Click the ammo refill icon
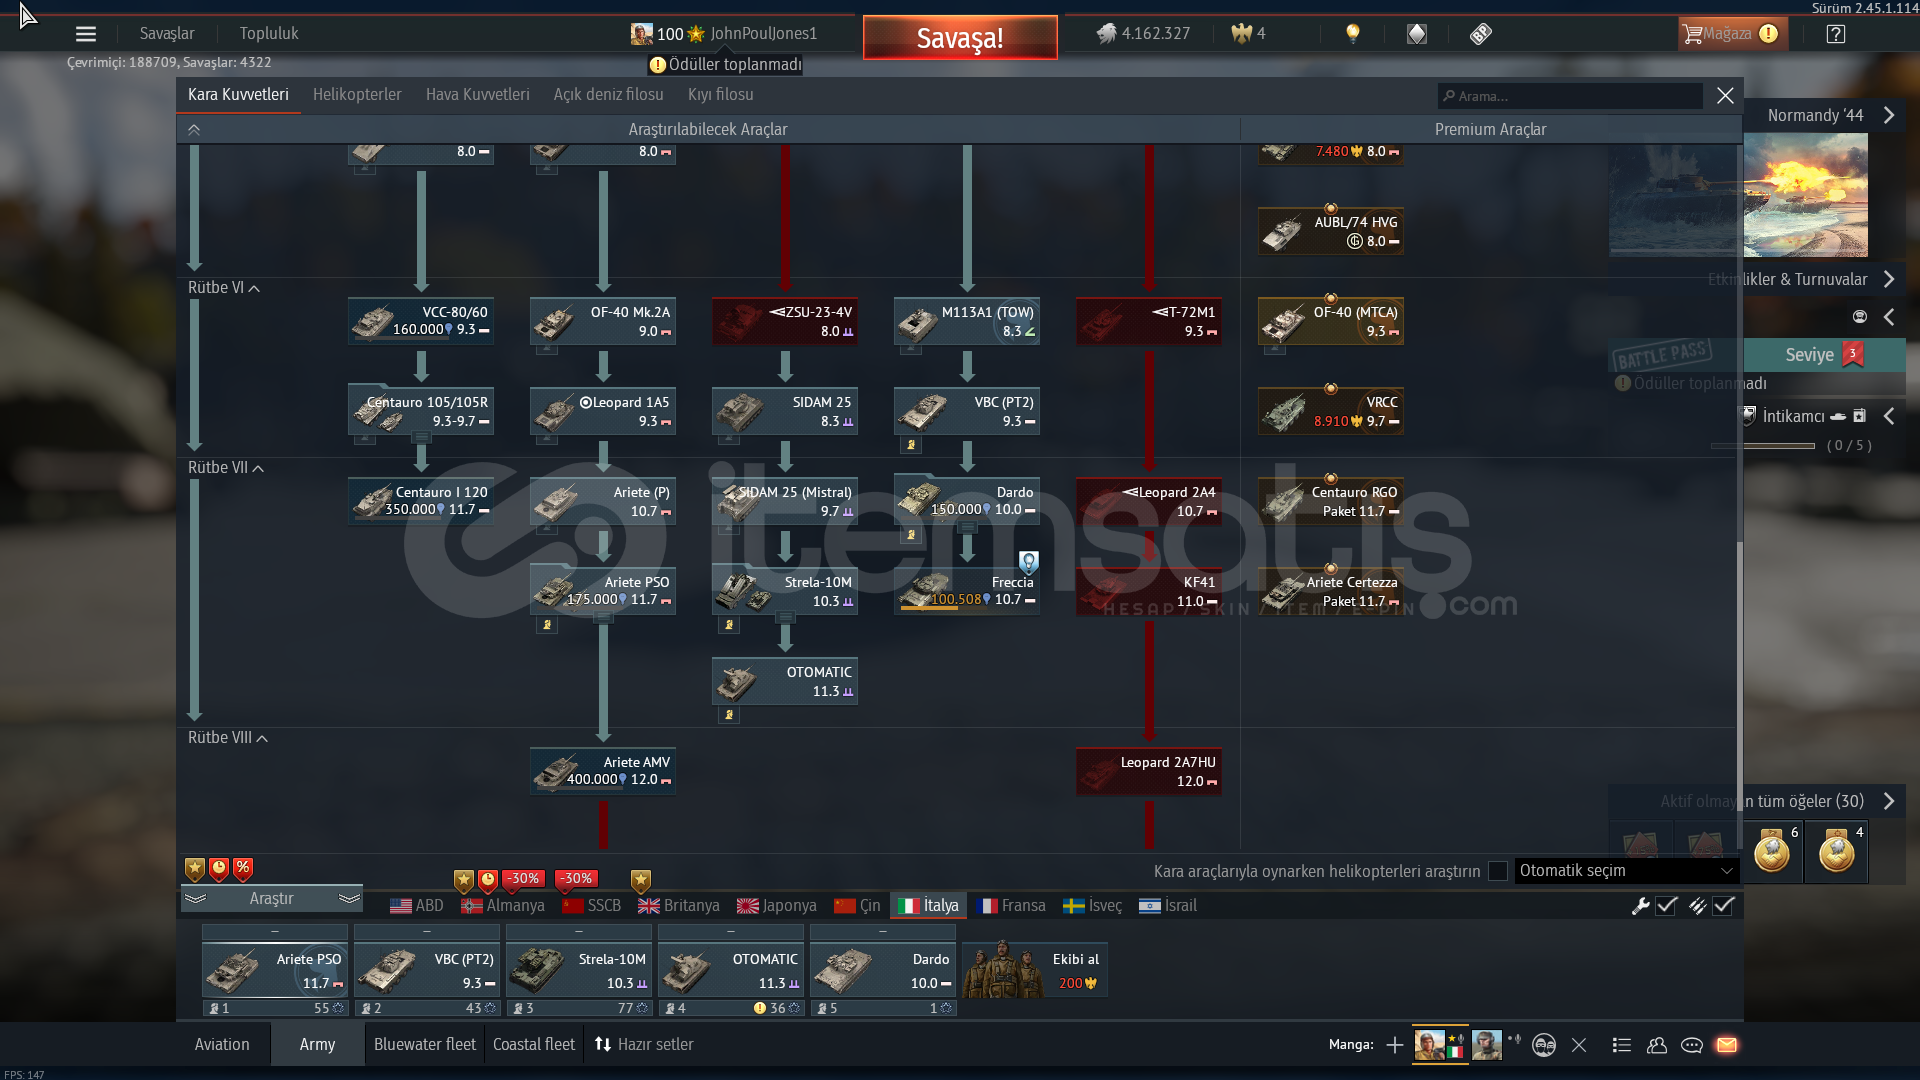Screen dimensions: 1920x1080 tap(1697, 906)
